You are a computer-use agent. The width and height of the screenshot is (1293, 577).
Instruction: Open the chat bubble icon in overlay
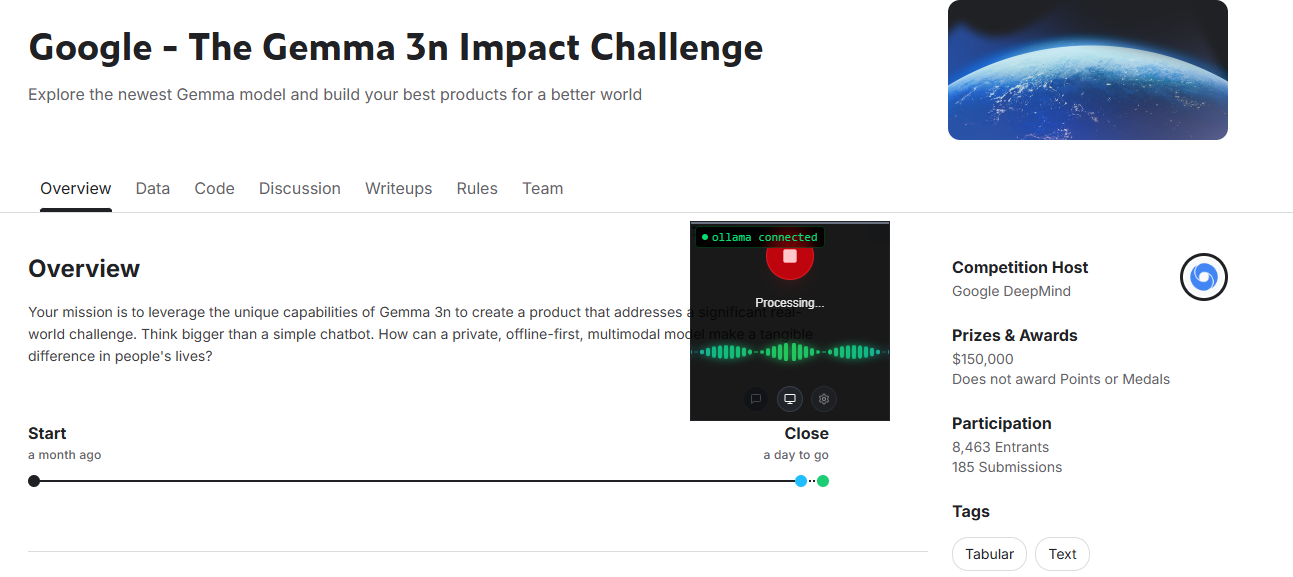(x=756, y=399)
